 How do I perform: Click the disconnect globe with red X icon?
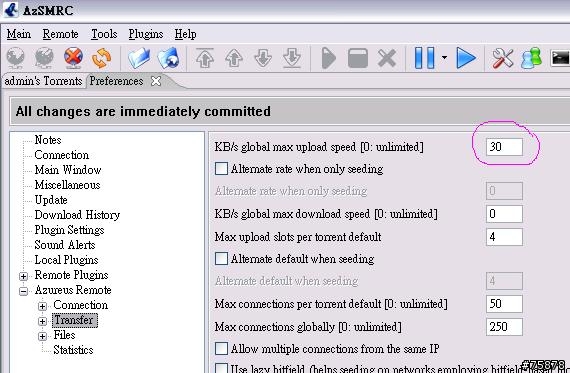[73, 58]
